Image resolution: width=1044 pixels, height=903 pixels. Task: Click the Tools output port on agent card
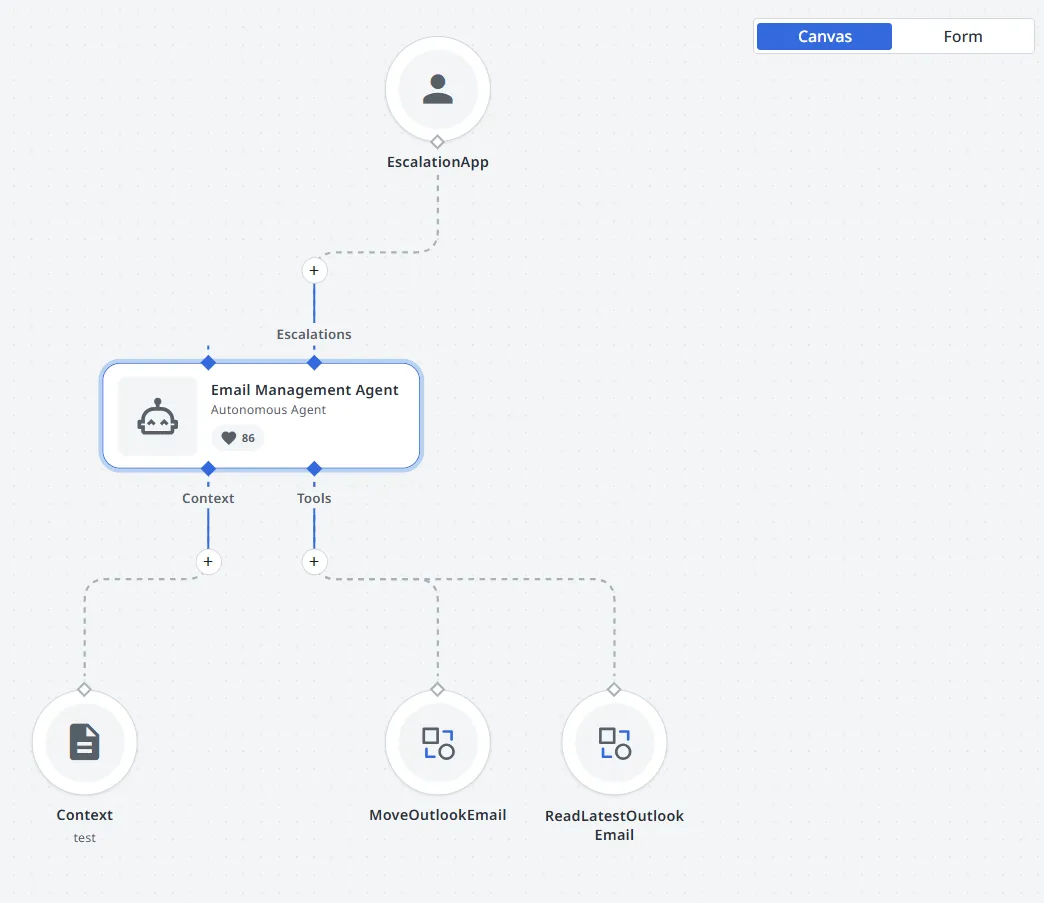coord(314,468)
